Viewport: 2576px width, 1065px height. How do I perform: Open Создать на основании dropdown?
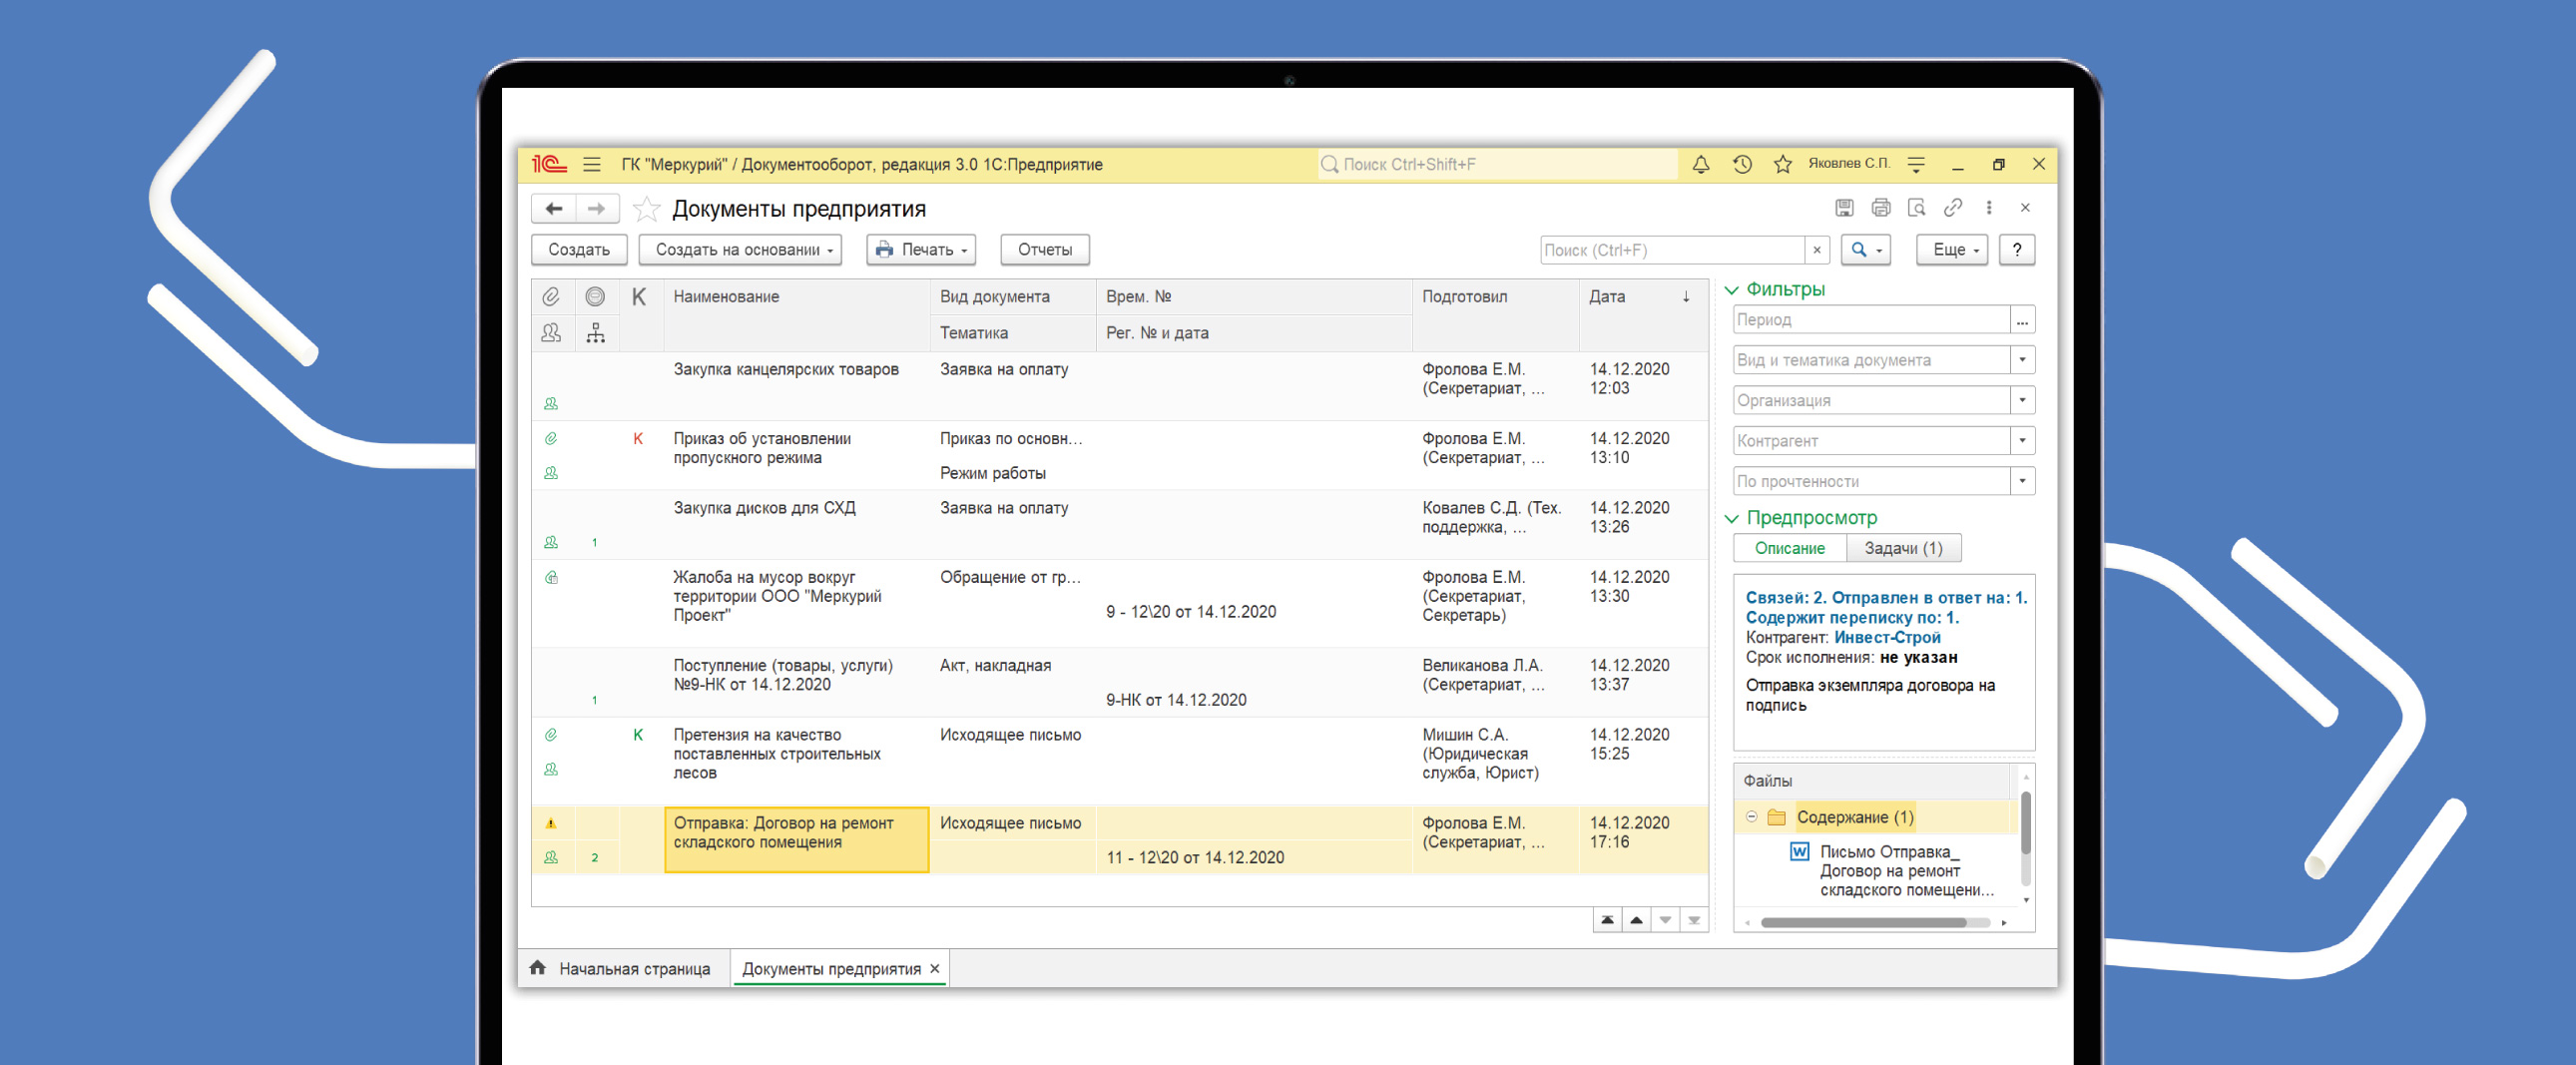click(x=740, y=250)
